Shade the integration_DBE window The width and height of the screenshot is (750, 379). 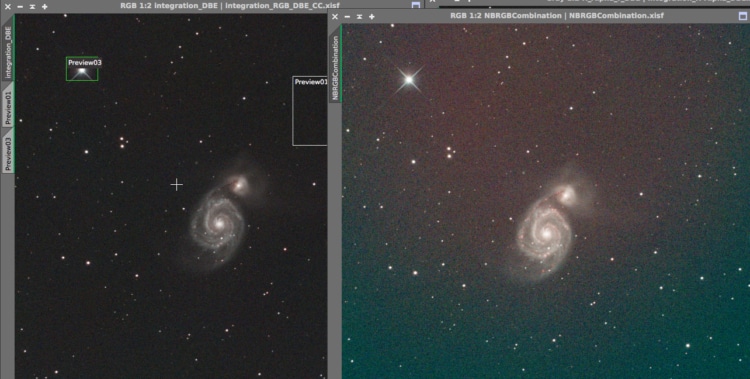32,7
